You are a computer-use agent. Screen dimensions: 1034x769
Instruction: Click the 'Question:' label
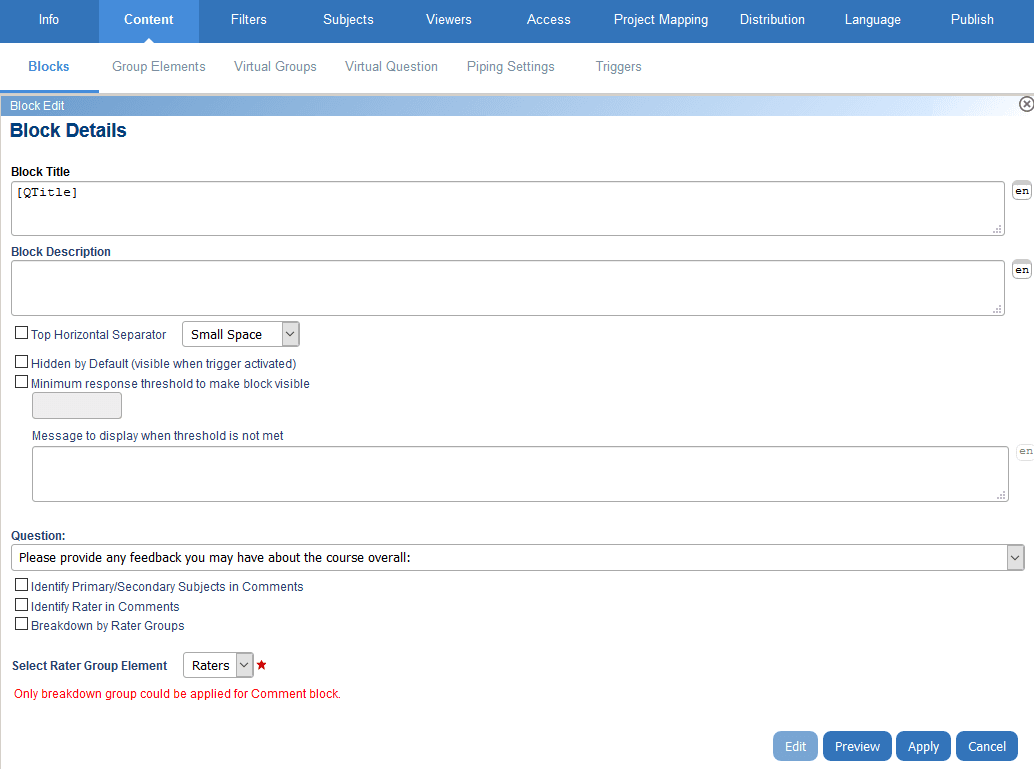(x=38, y=536)
